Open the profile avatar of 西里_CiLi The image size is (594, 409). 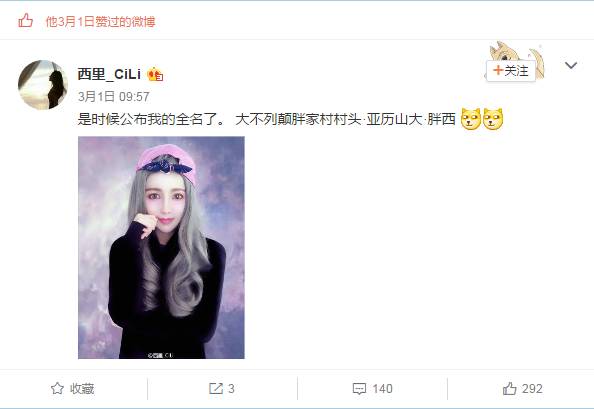pos(43,84)
